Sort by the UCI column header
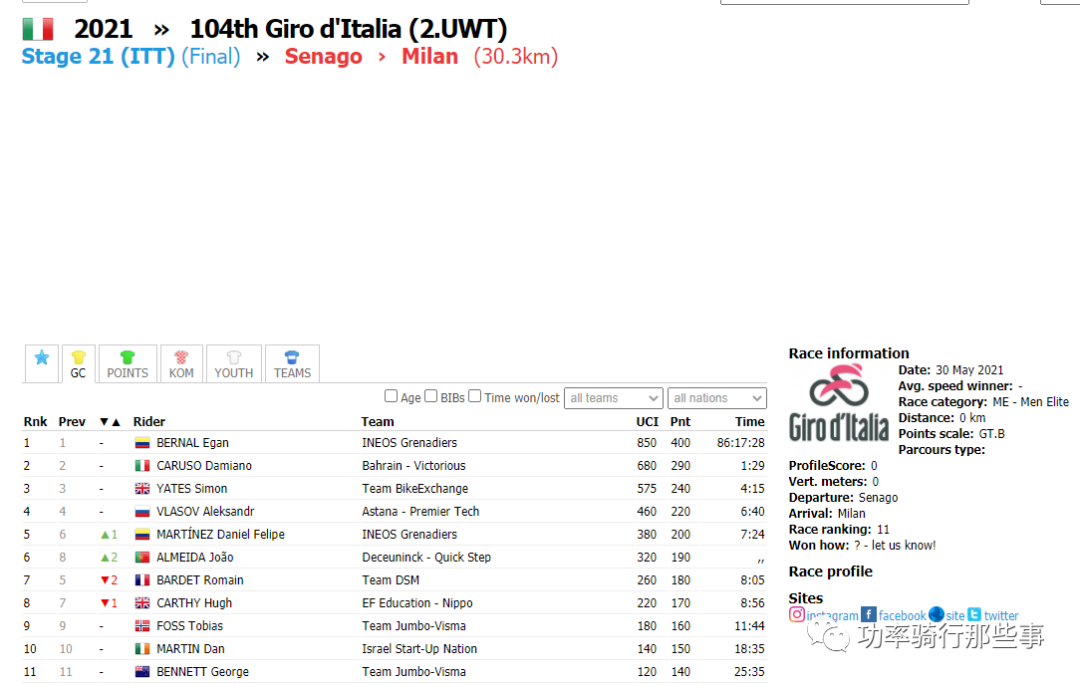Screen dimensions: 1080x684 coord(647,422)
